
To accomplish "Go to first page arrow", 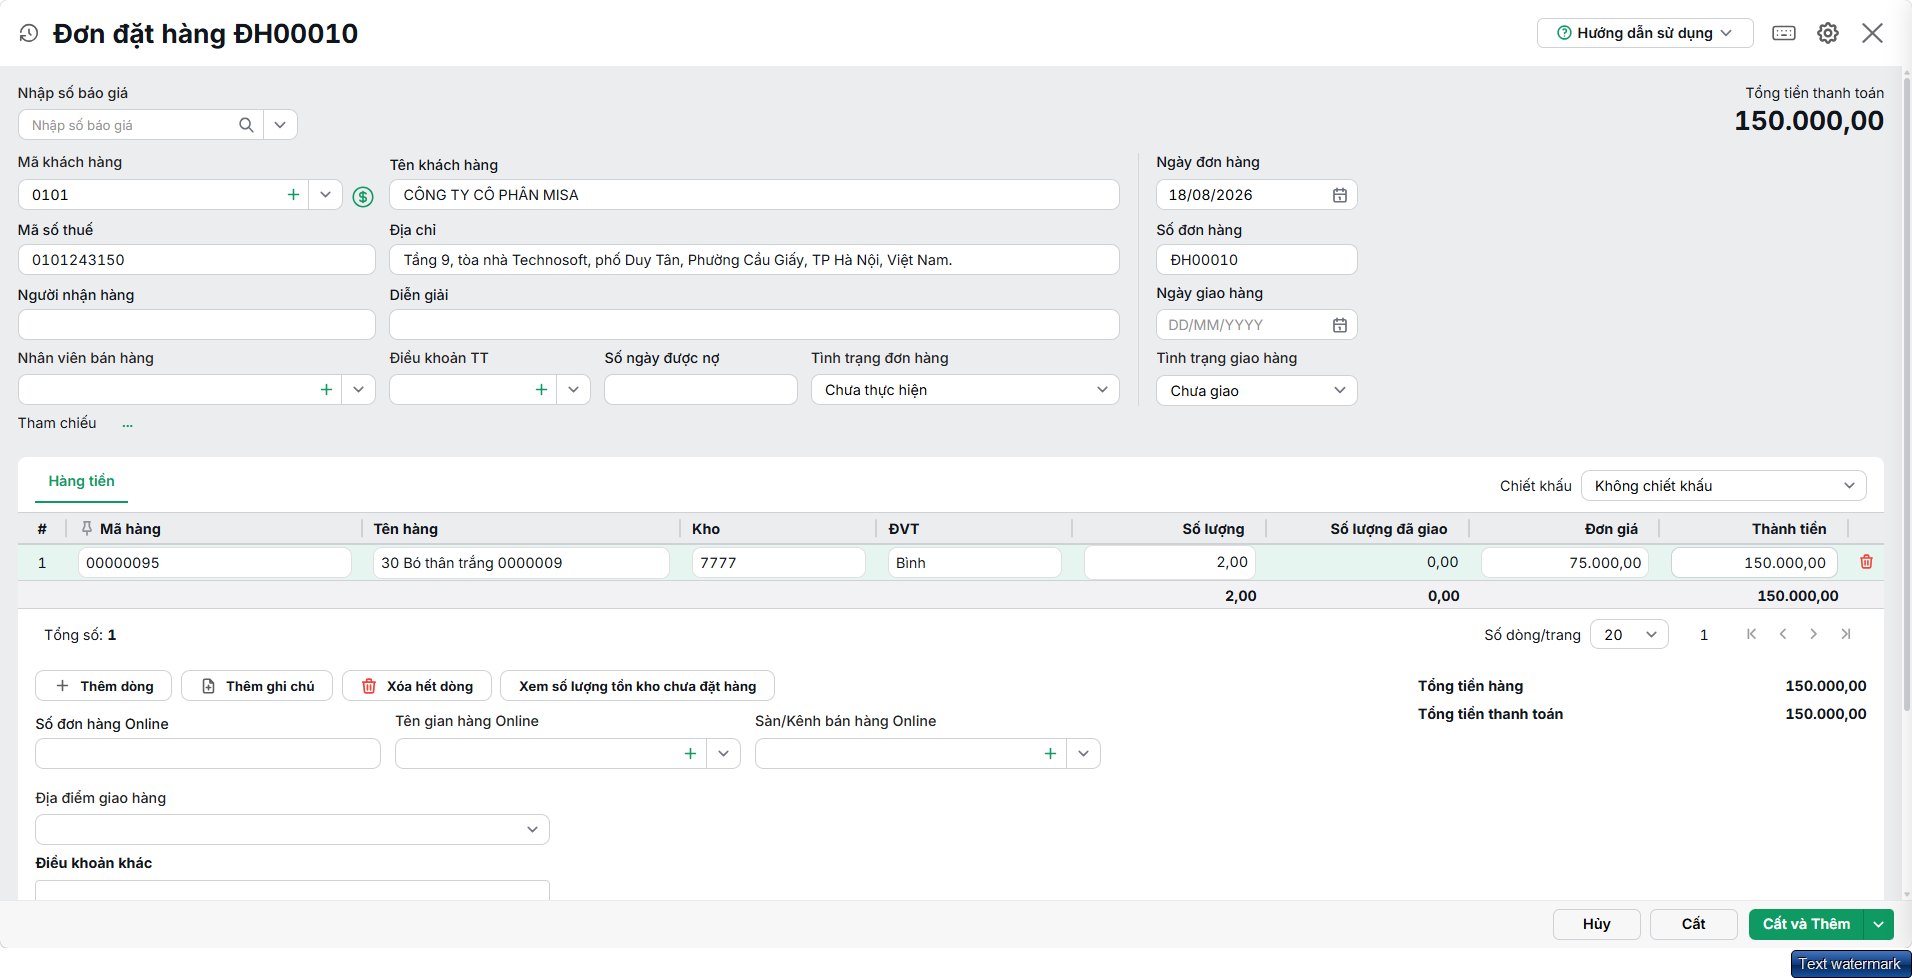I will [x=1751, y=634].
